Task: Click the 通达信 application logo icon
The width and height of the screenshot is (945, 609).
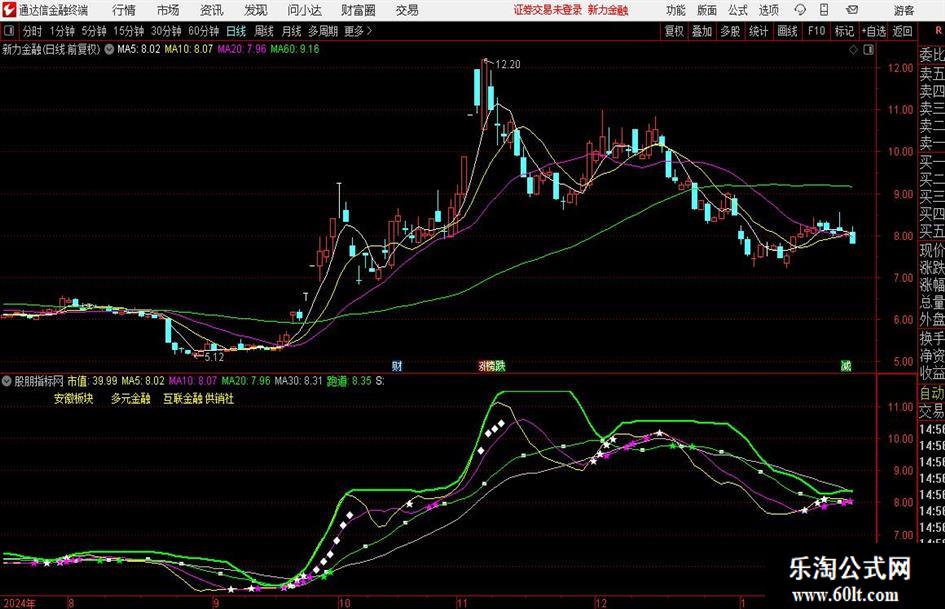Action: (10, 10)
